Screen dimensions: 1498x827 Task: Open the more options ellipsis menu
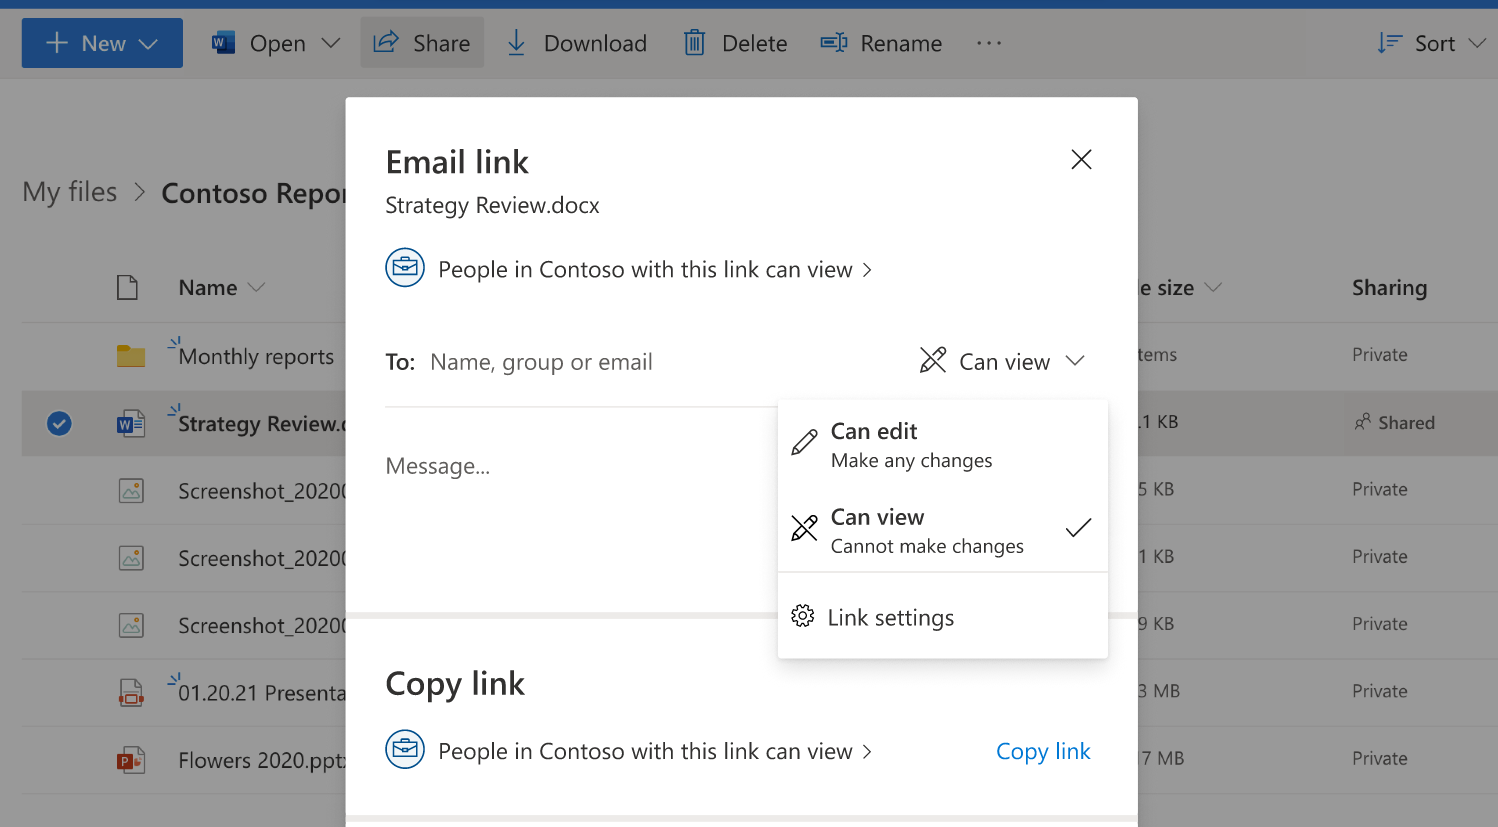(988, 42)
